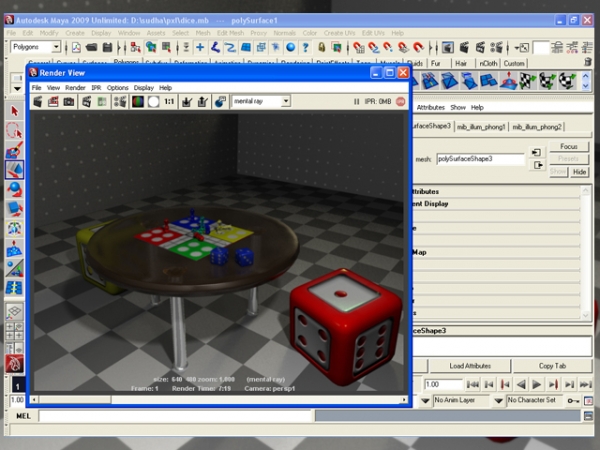Click the MEL command line input
The image size is (600, 450).
(x=175, y=416)
